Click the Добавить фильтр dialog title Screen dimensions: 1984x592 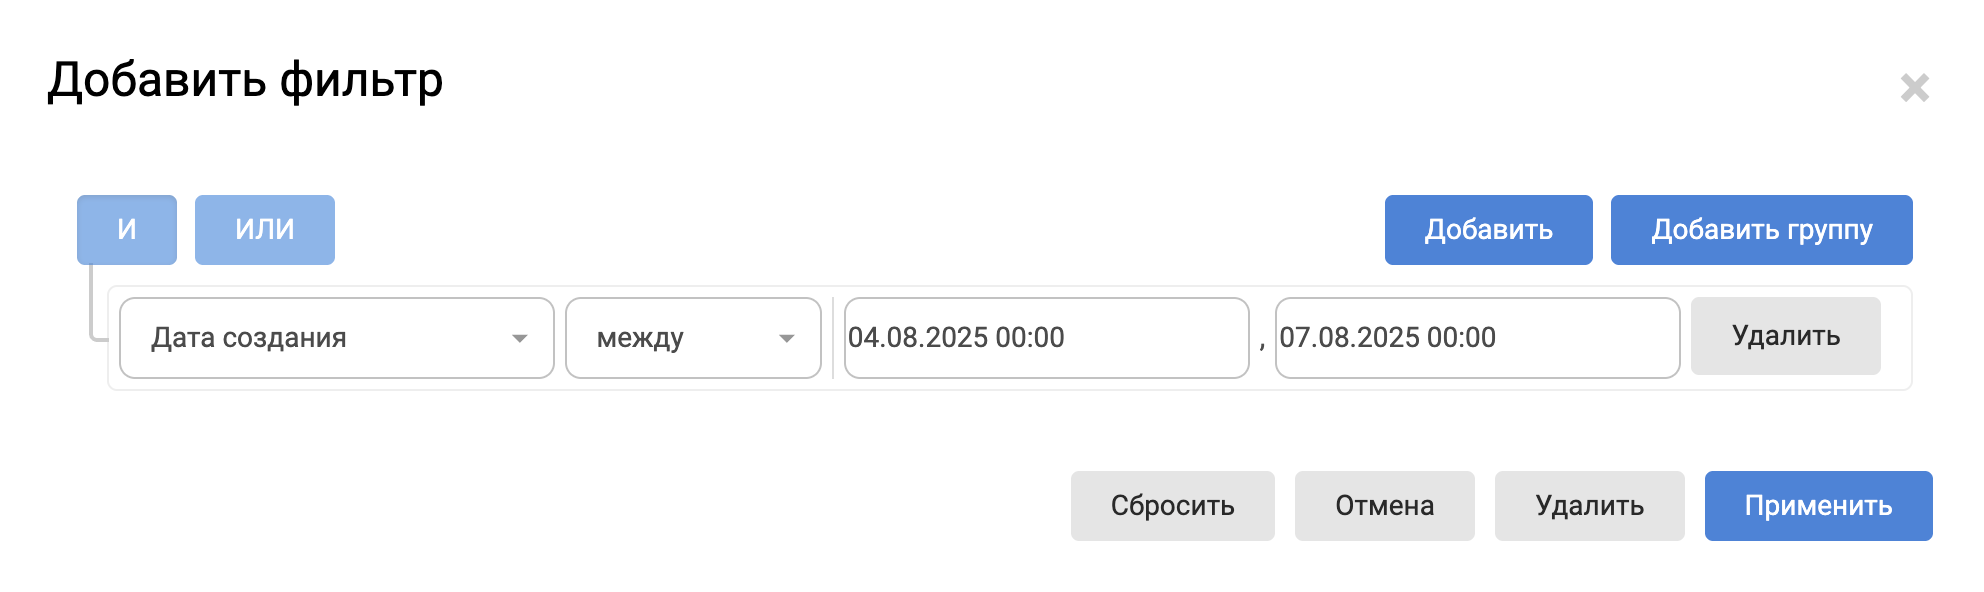pyautogui.click(x=245, y=80)
